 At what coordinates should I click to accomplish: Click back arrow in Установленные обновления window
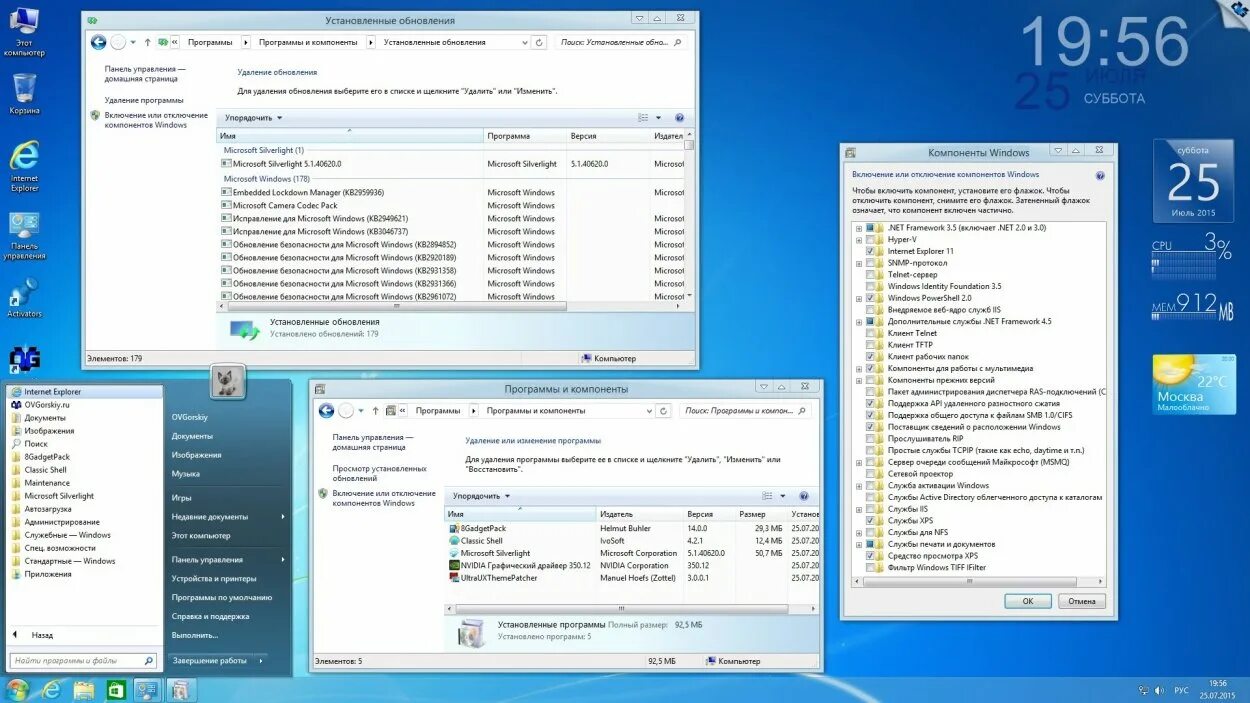98,42
